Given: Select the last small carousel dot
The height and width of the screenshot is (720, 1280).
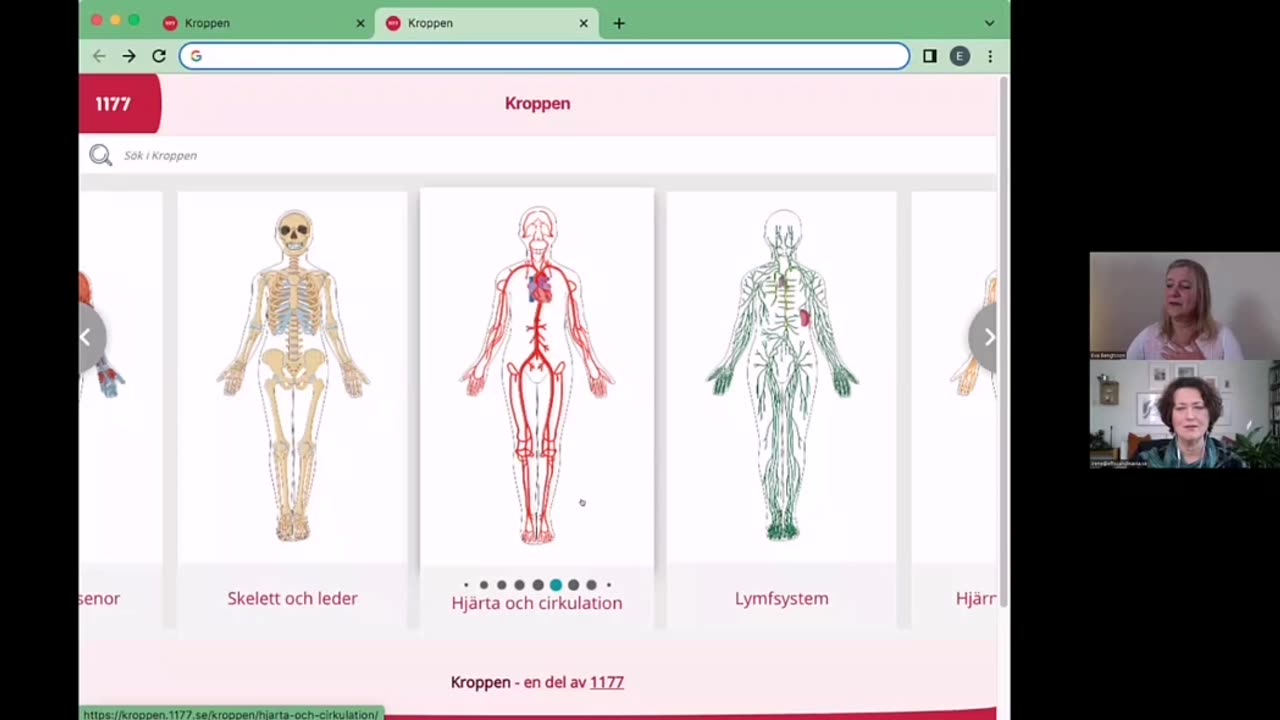Looking at the screenshot, I should (608, 585).
